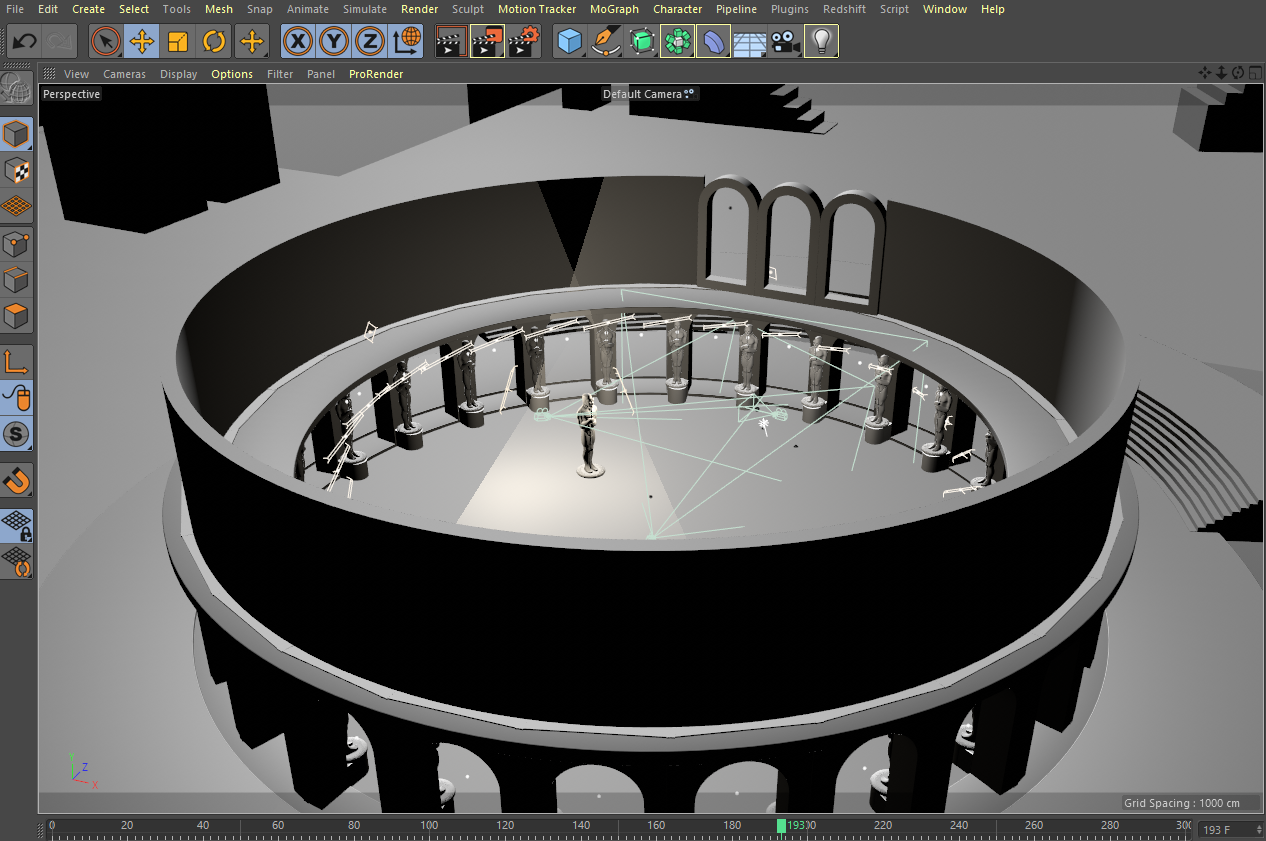Click the Undo arrow icon
Screen dimensions: 1266x841
point(24,41)
